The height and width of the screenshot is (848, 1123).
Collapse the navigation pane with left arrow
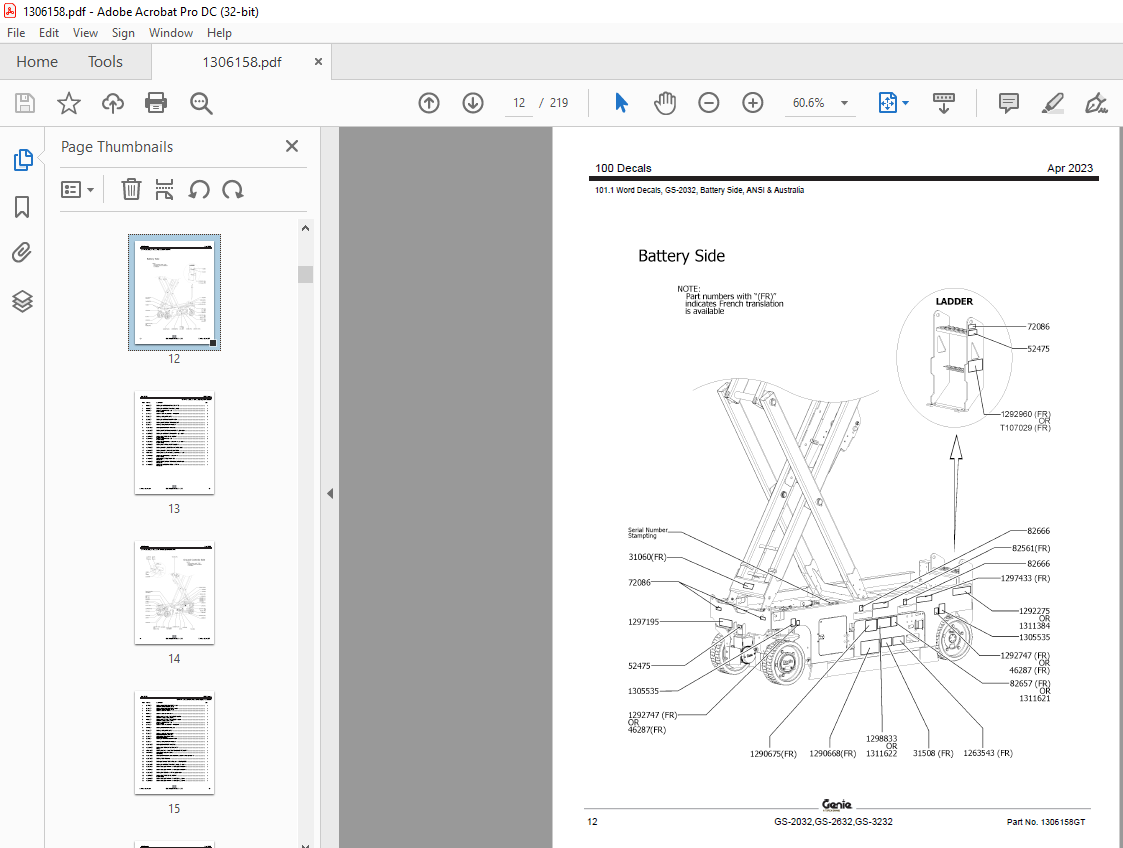(329, 493)
